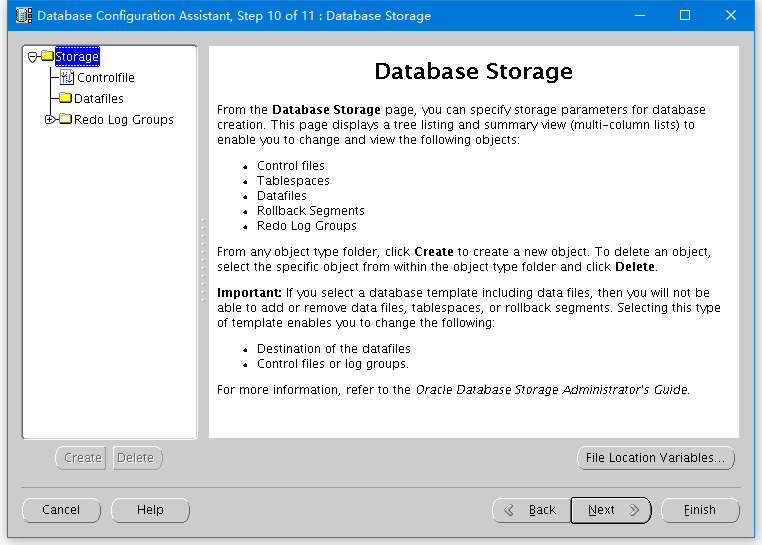
Task: Click the Controlfile document icon
Action: coord(67,77)
